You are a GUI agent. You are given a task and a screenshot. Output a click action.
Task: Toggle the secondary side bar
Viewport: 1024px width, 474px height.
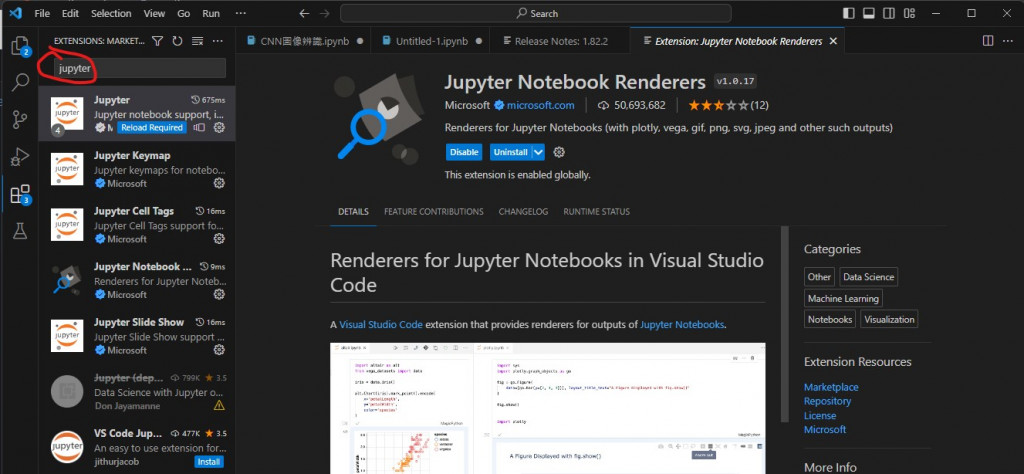tap(889, 13)
